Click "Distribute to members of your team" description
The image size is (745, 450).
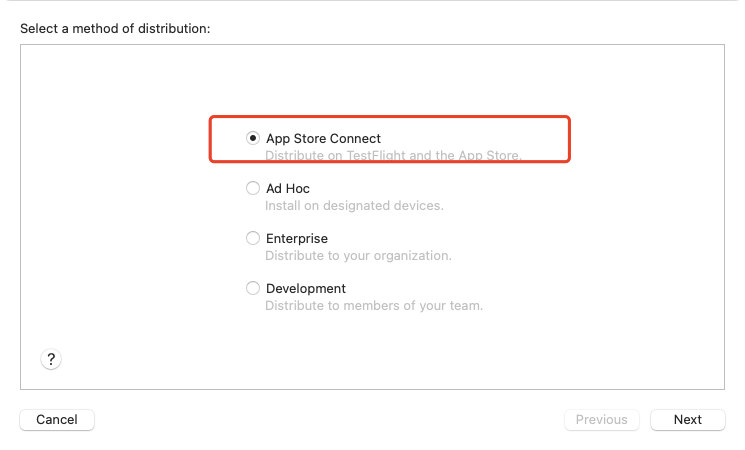click(x=374, y=305)
